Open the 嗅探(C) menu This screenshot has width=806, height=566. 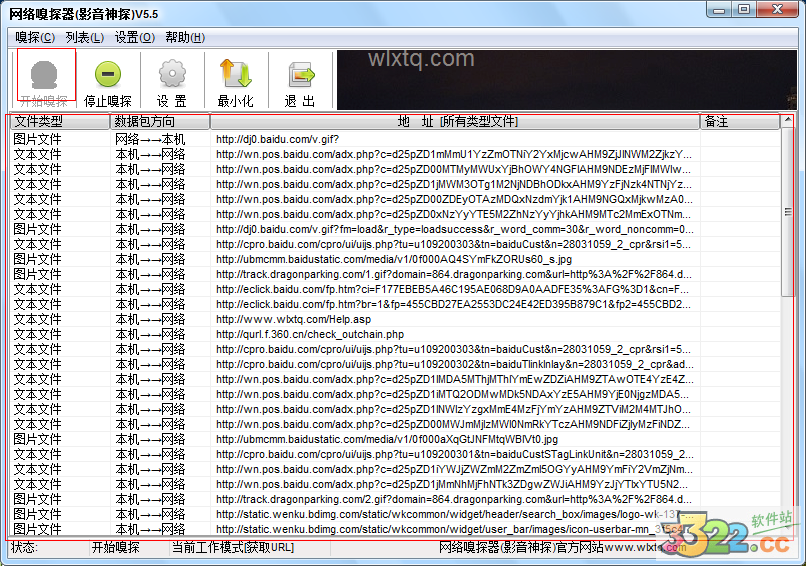point(35,38)
